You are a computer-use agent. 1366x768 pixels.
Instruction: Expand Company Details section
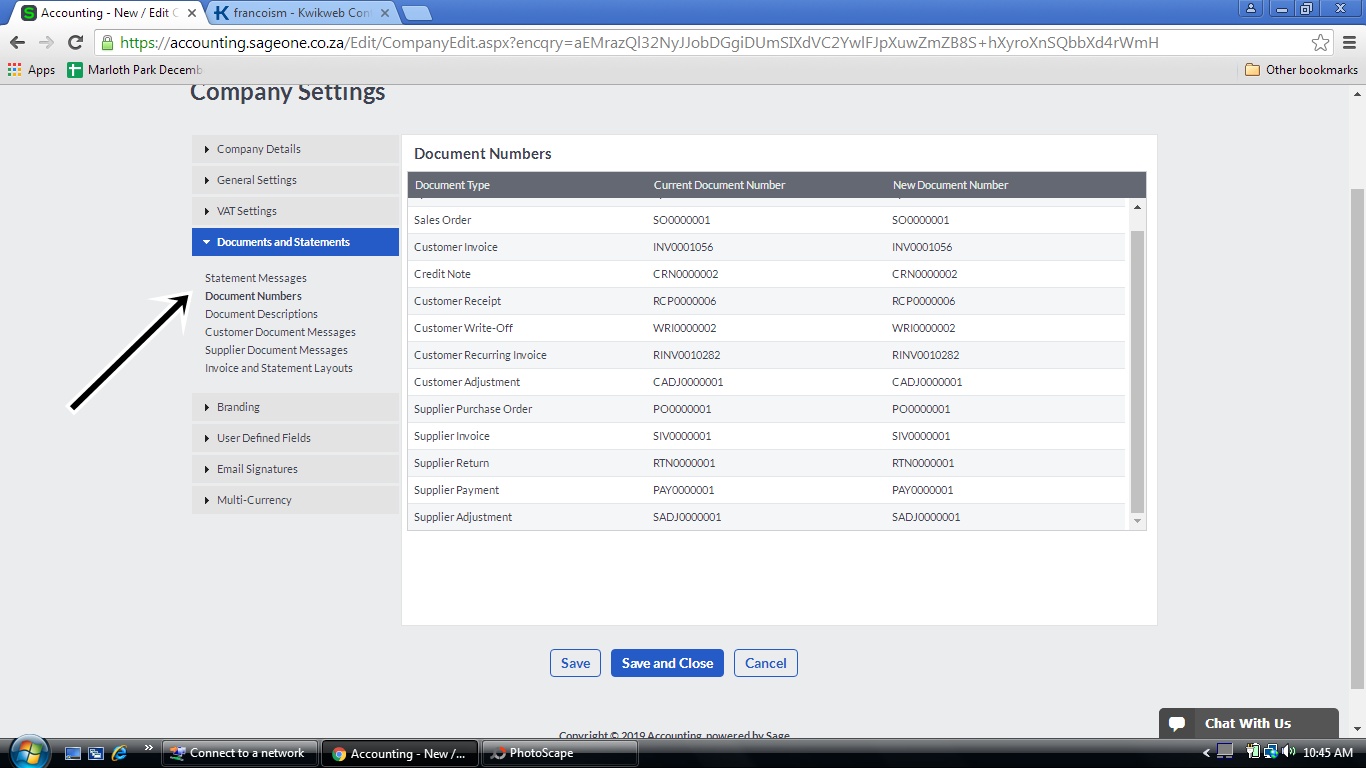tap(295, 149)
